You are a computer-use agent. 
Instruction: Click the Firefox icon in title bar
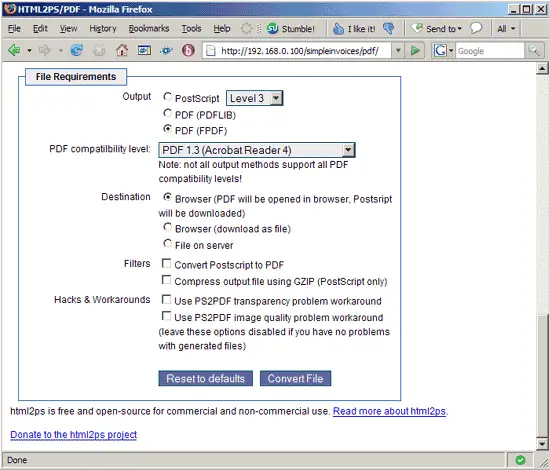pos(10,9)
